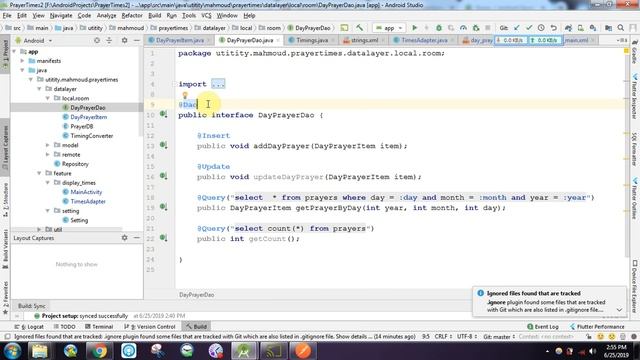Open the profiler gauge icon in toolbar
Screen dimensions: 640x360
(463, 28)
